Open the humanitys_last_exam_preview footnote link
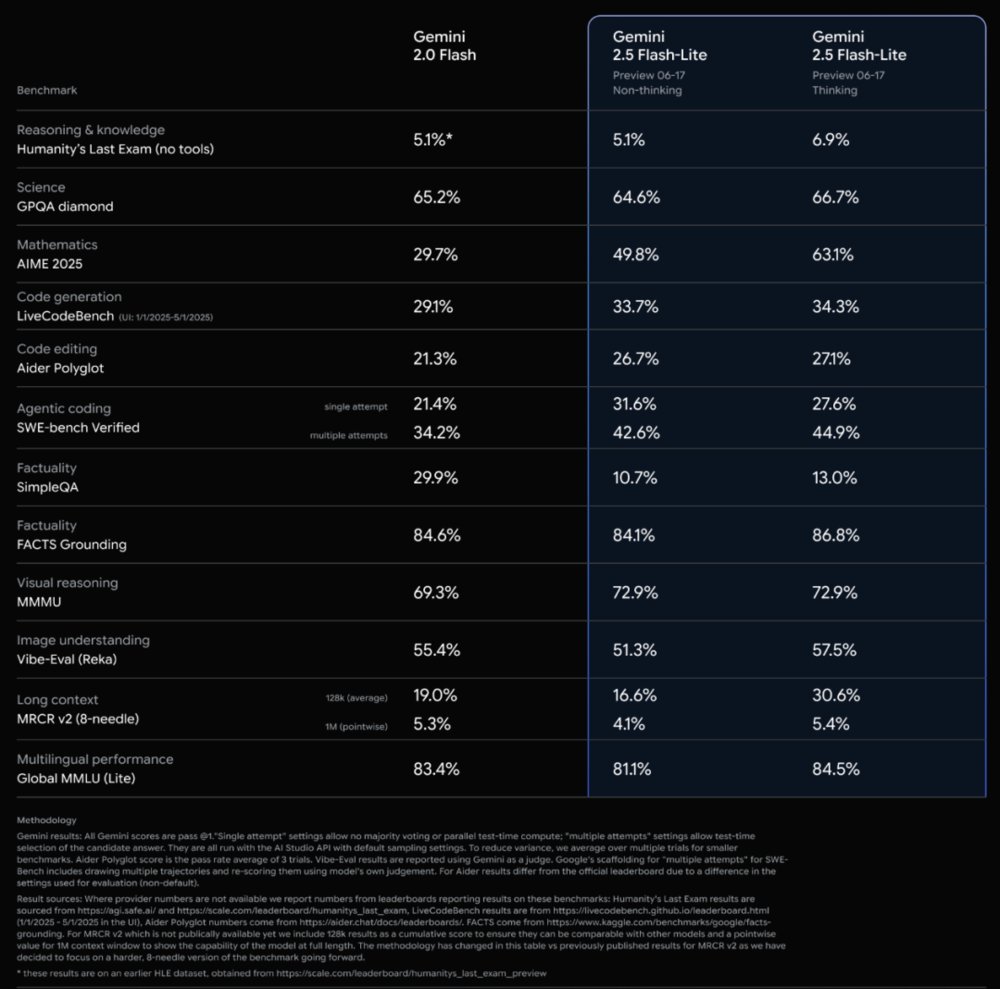Viewport: 1000px width, 989px height. 412,973
